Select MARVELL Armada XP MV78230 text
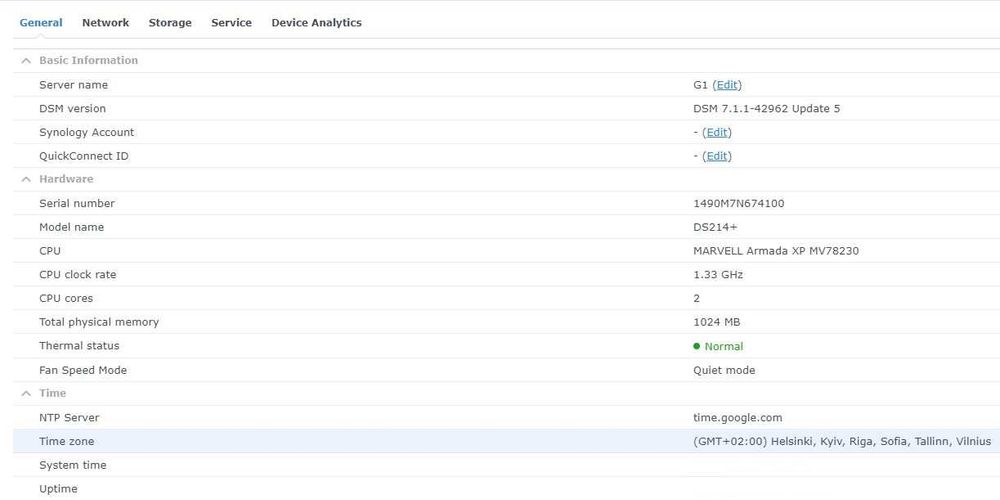Image resolution: width=1000 pixels, height=500 pixels. click(x=776, y=251)
